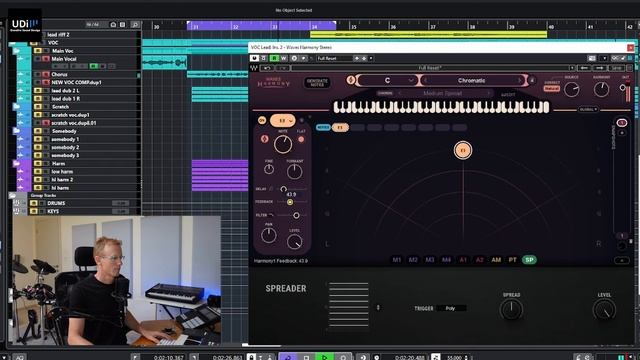Viewport: 640px width, 360px height.
Task: Select the A1 modulator tab
Action: pos(463,260)
